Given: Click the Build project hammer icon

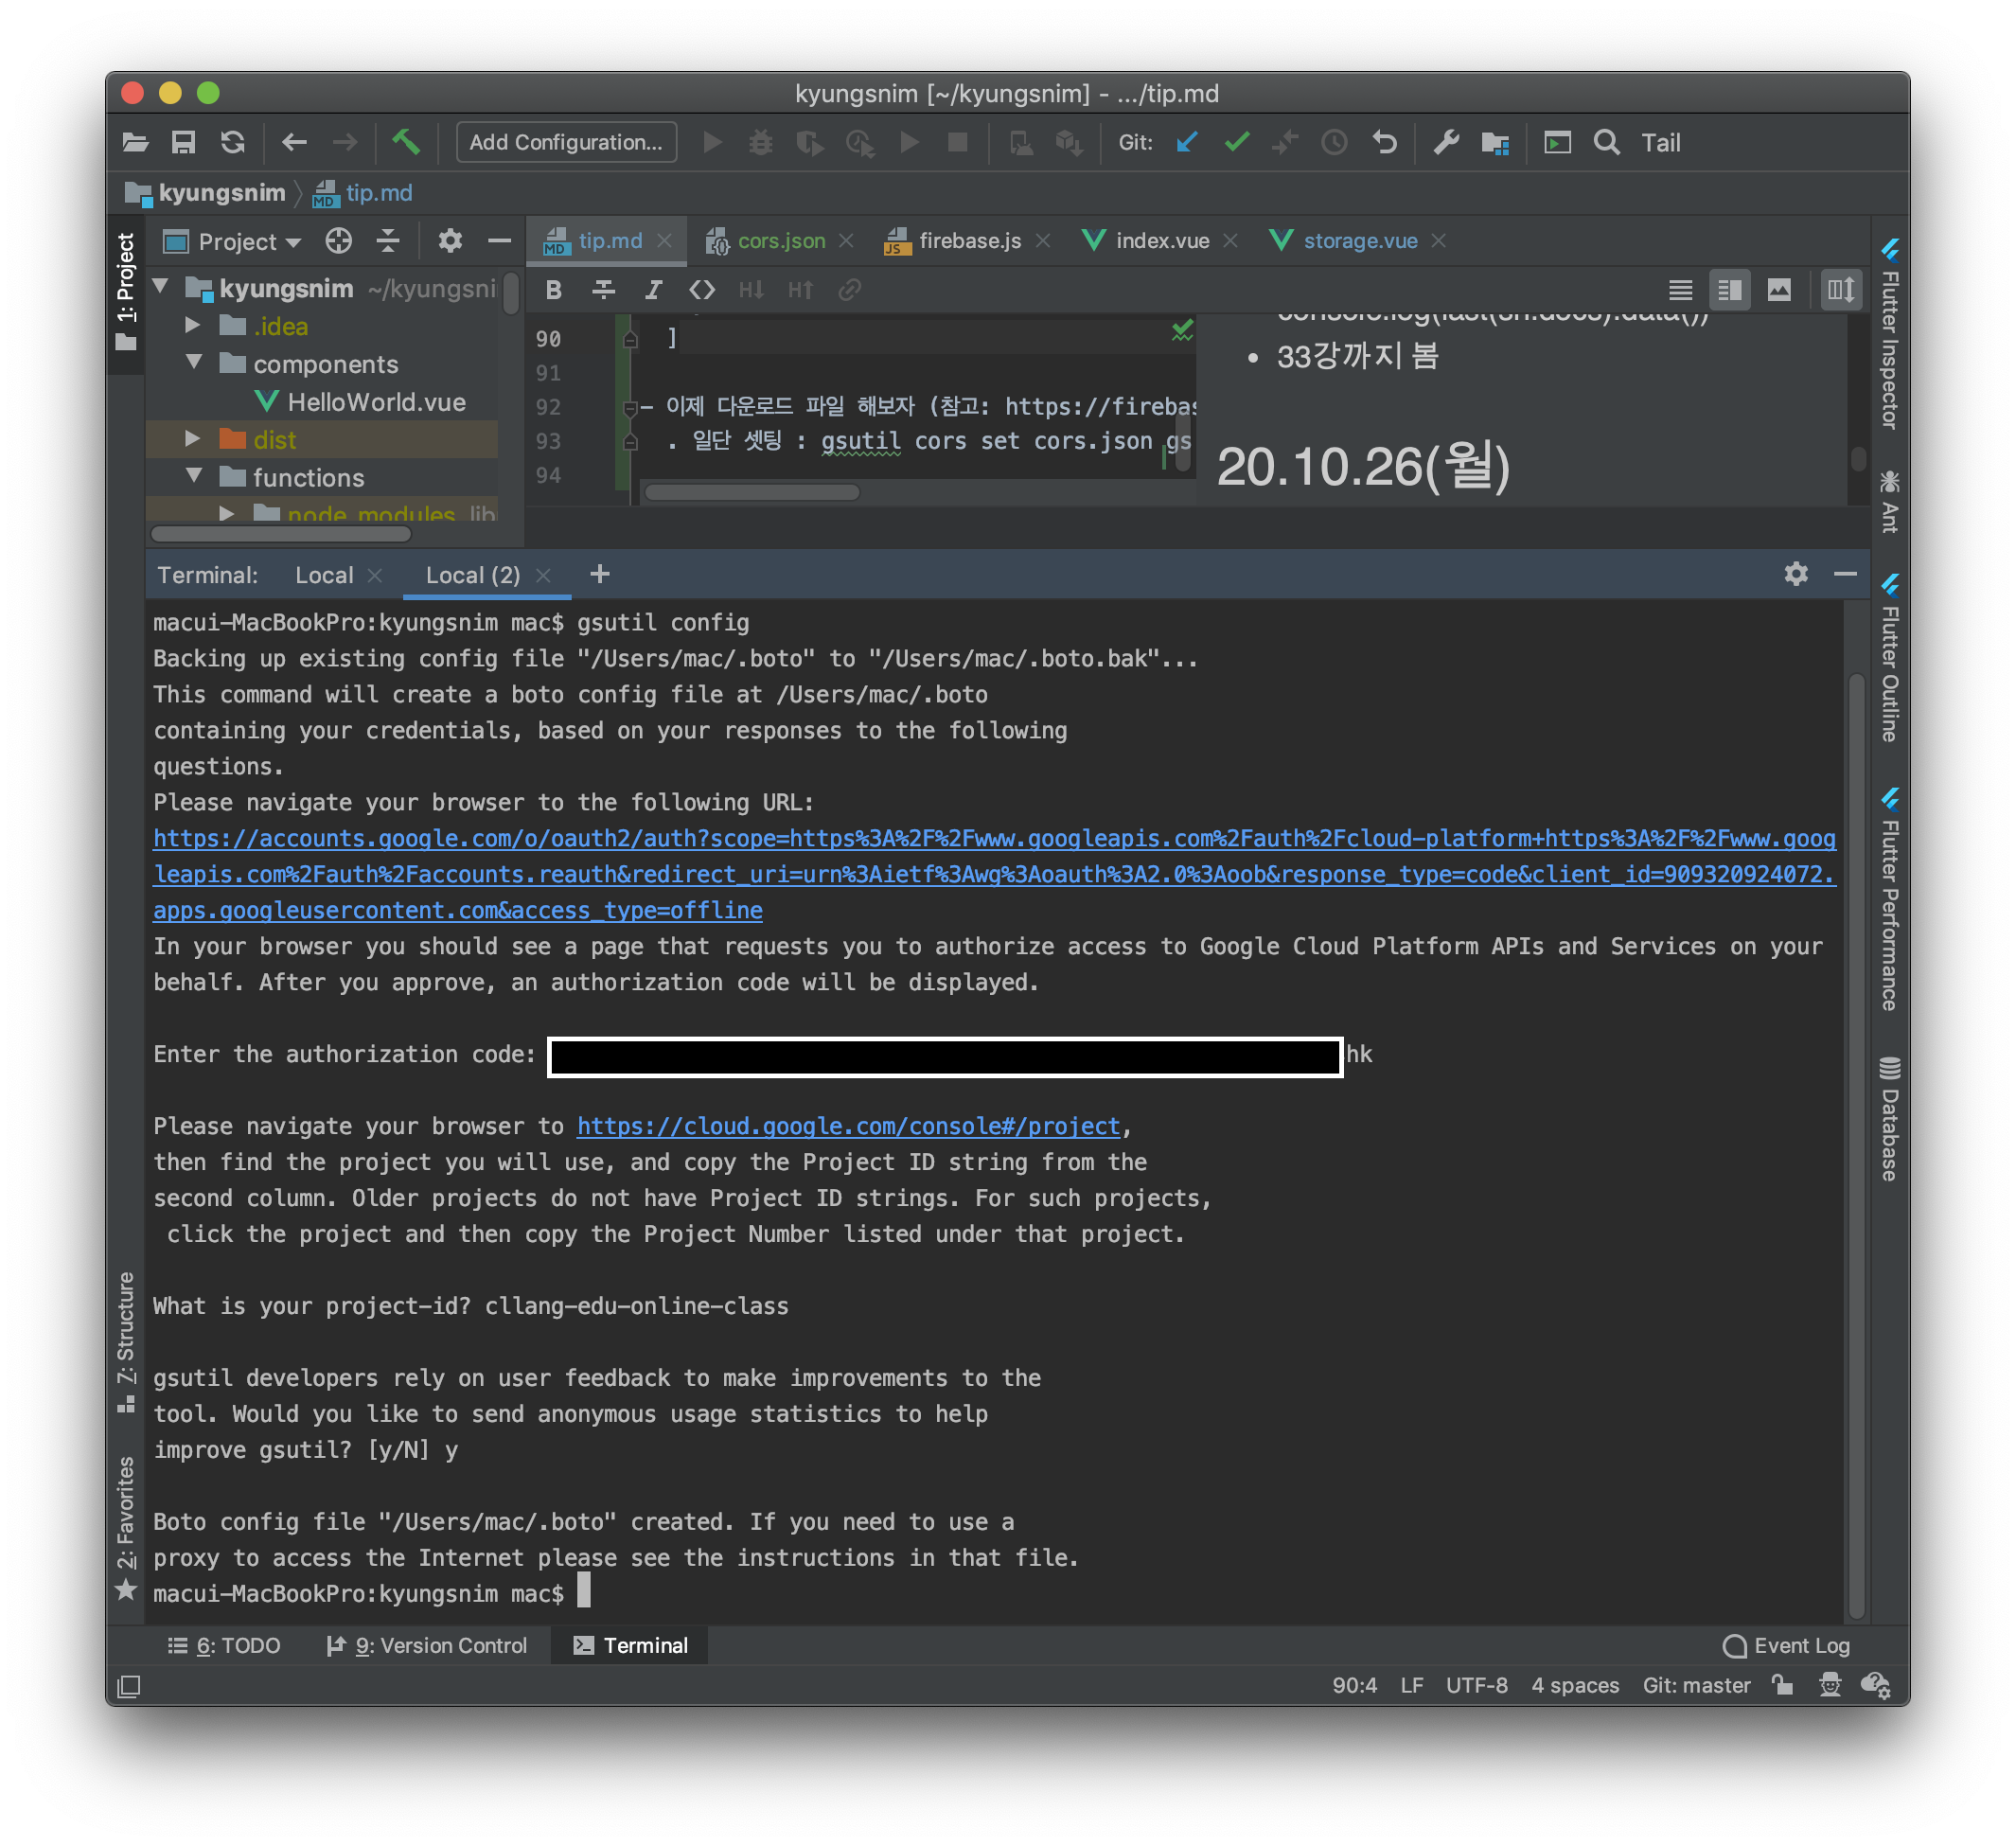Looking at the screenshot, I should [406, 142].
